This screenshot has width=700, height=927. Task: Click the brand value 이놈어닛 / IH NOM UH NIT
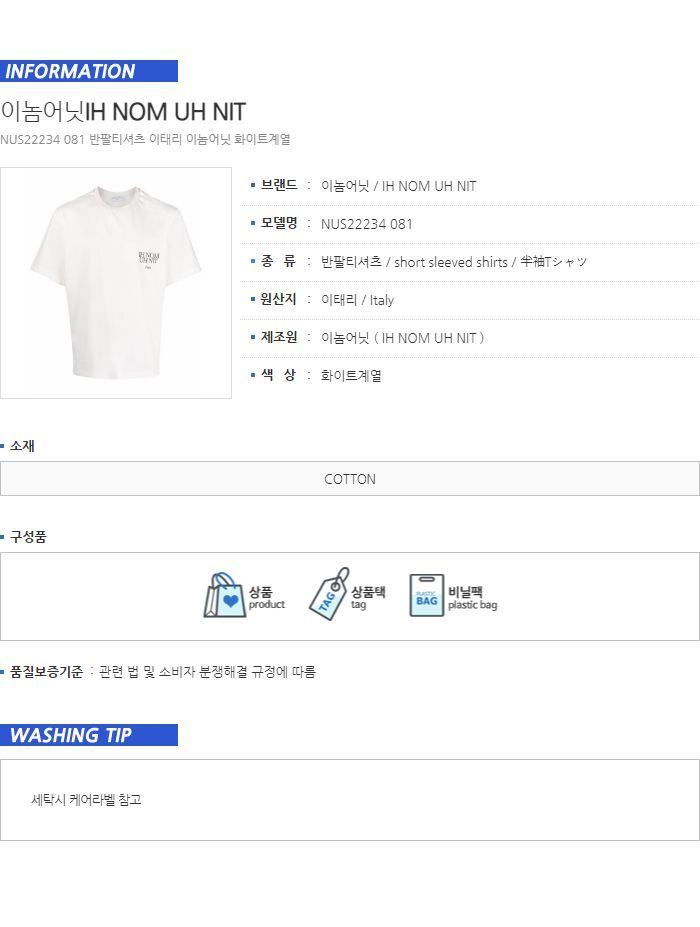click(x=398, y=186)
